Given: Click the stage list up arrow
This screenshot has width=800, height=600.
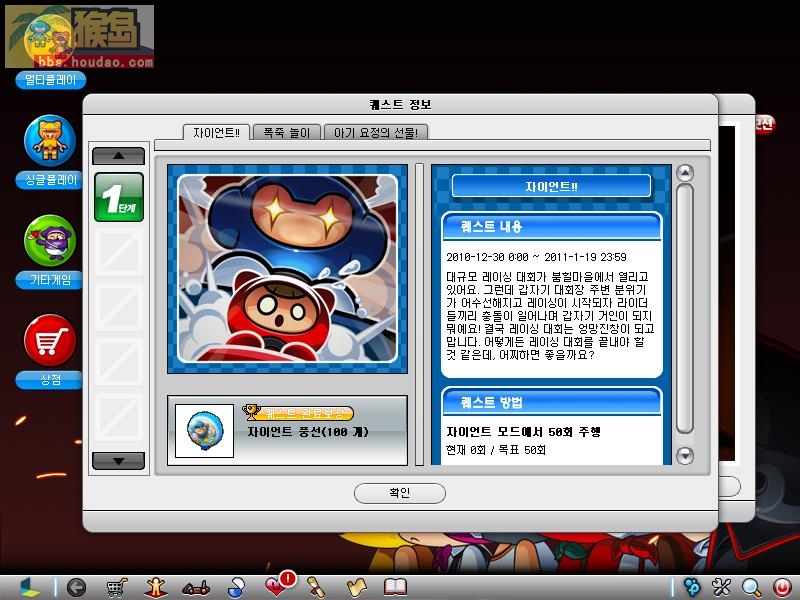Looking at the screenshot, I should (x=118, y=156).
